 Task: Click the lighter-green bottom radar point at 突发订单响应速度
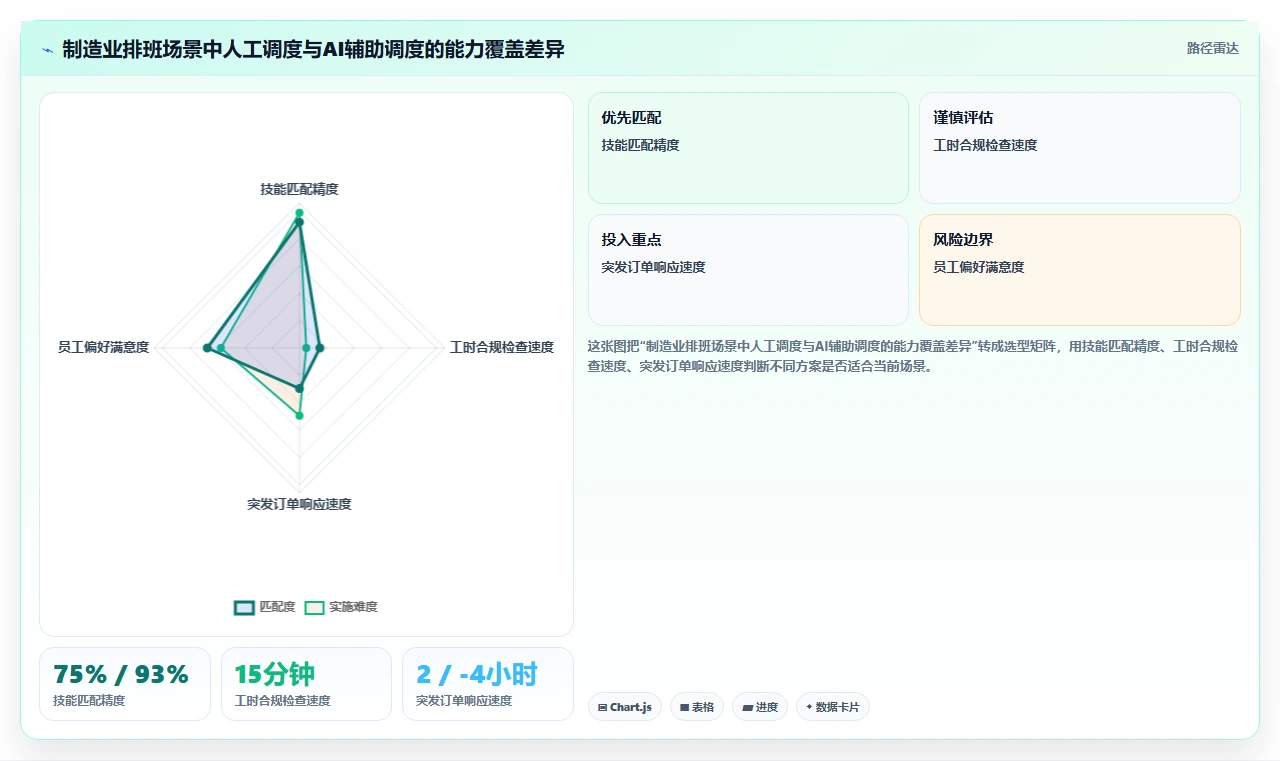click(x=299, y=415)
